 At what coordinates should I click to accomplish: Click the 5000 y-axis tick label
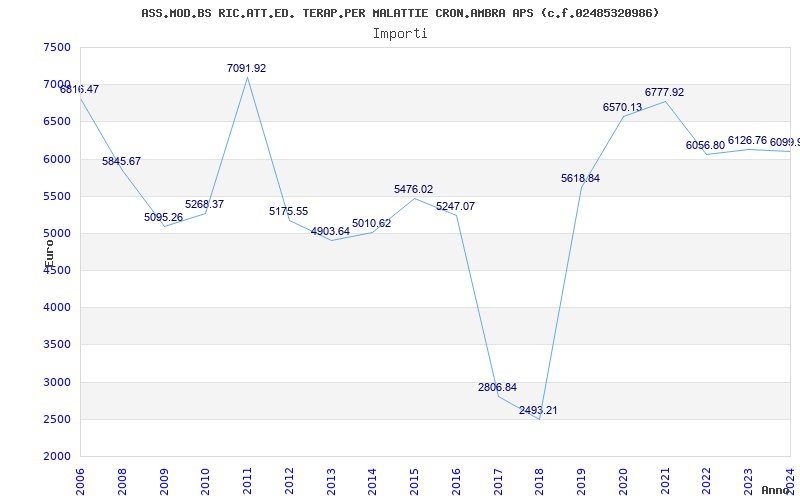[57, 234]
